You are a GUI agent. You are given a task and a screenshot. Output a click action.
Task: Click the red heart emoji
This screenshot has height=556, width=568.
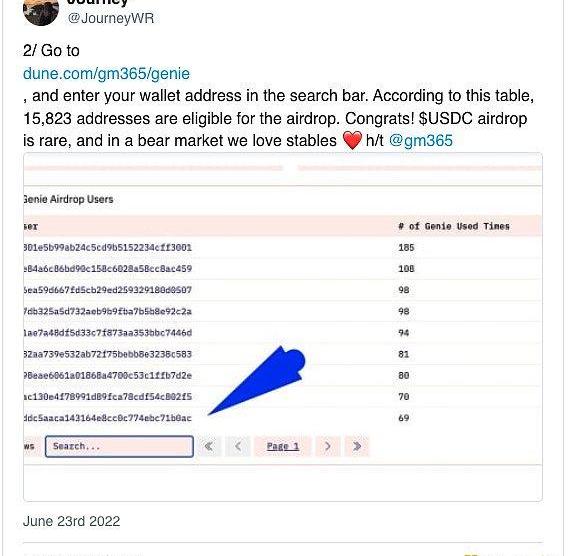(x=352, y=141)
